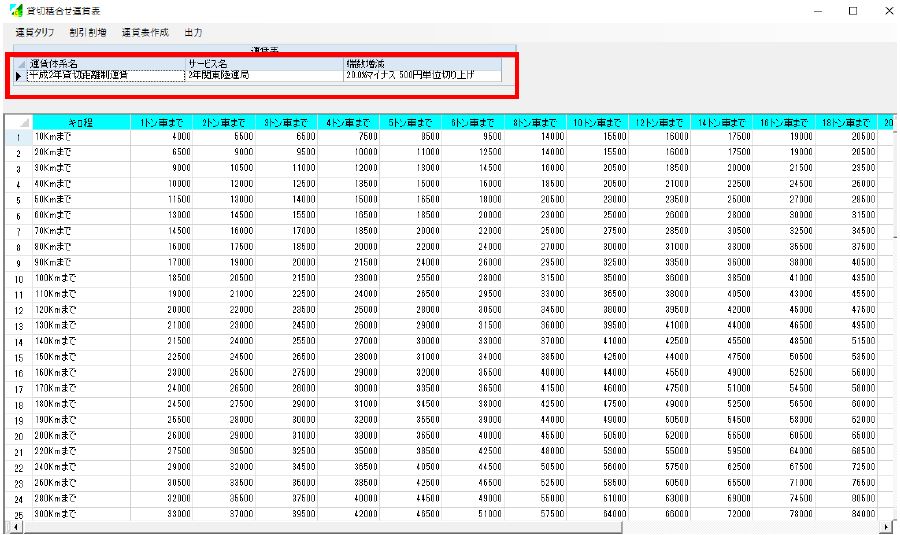
Task: Open the 出力 menu
Action: pos(193,33)
